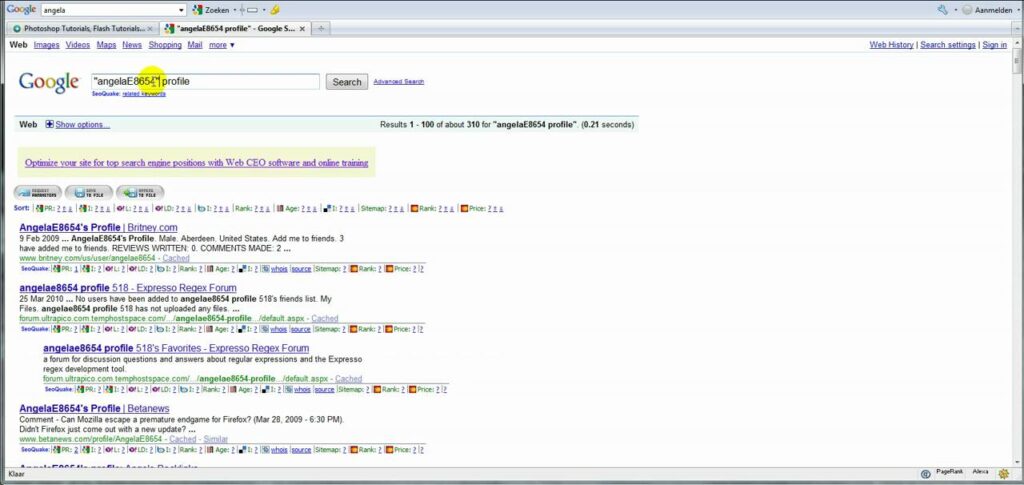Open the wrench settings icon in toolbar

point(942,10)
